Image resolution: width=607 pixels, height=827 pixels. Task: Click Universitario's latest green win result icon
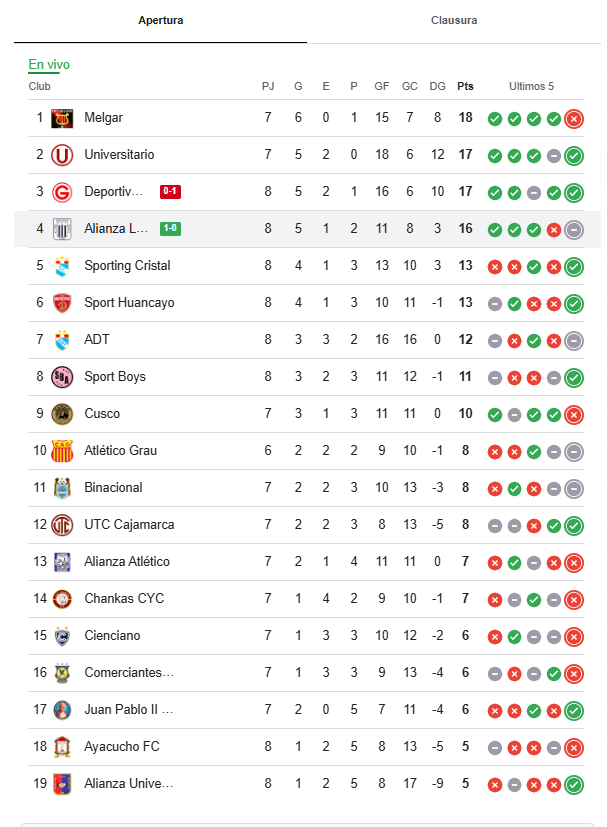point(573,156)
